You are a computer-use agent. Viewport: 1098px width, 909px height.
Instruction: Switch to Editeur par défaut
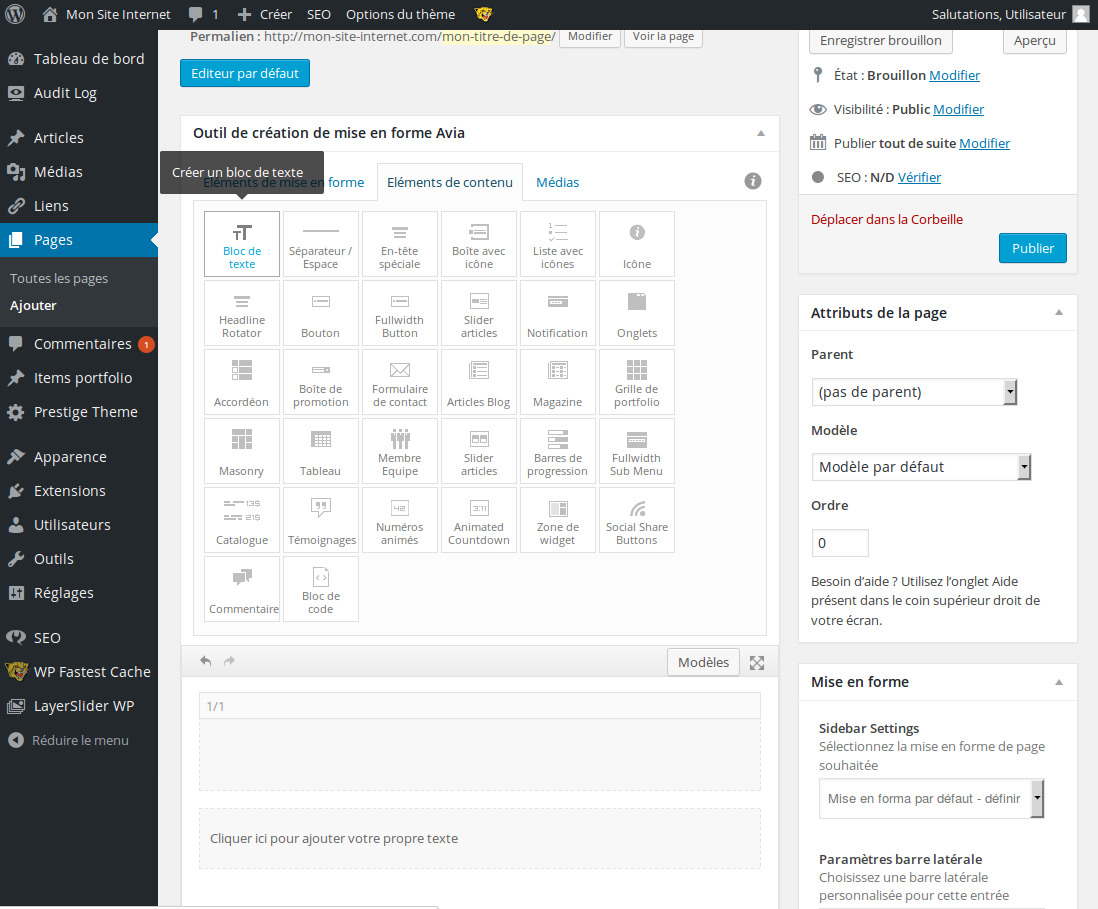click(x=244, y=74)
